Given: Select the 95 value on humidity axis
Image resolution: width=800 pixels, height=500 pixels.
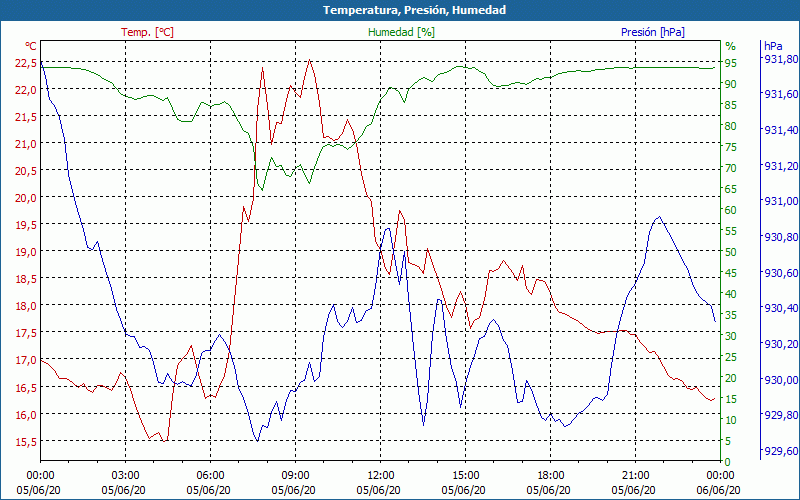Looking at the screenshot, I should (731, 63).
